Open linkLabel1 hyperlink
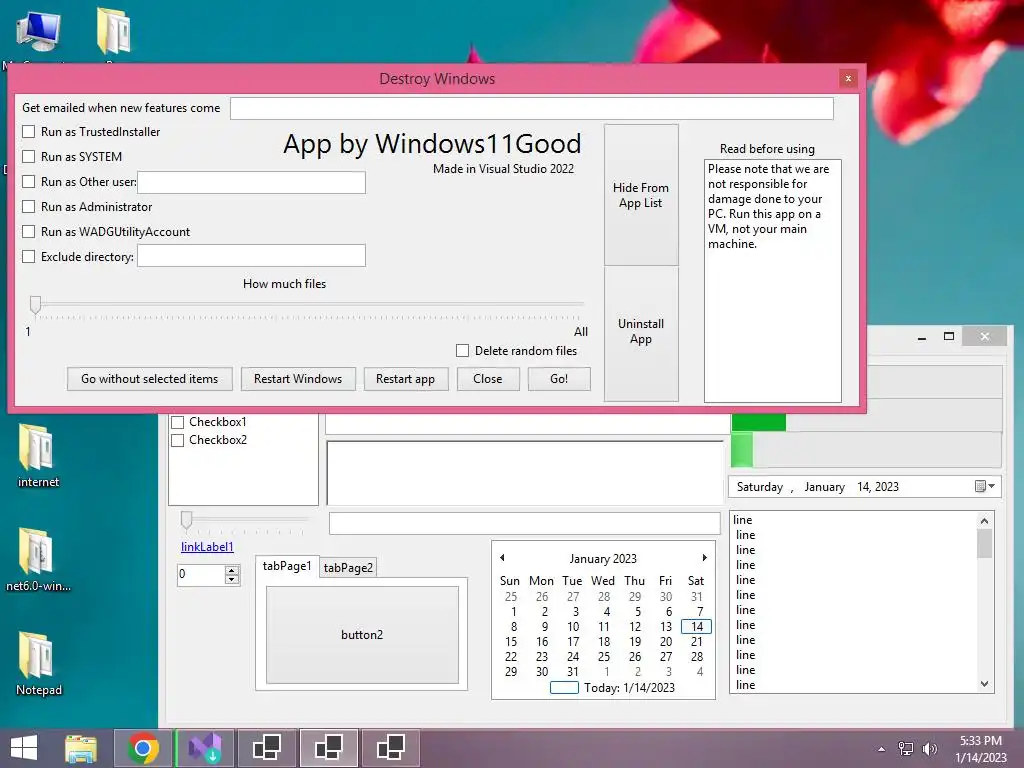 pyautogui.click(x=207, y=547)
